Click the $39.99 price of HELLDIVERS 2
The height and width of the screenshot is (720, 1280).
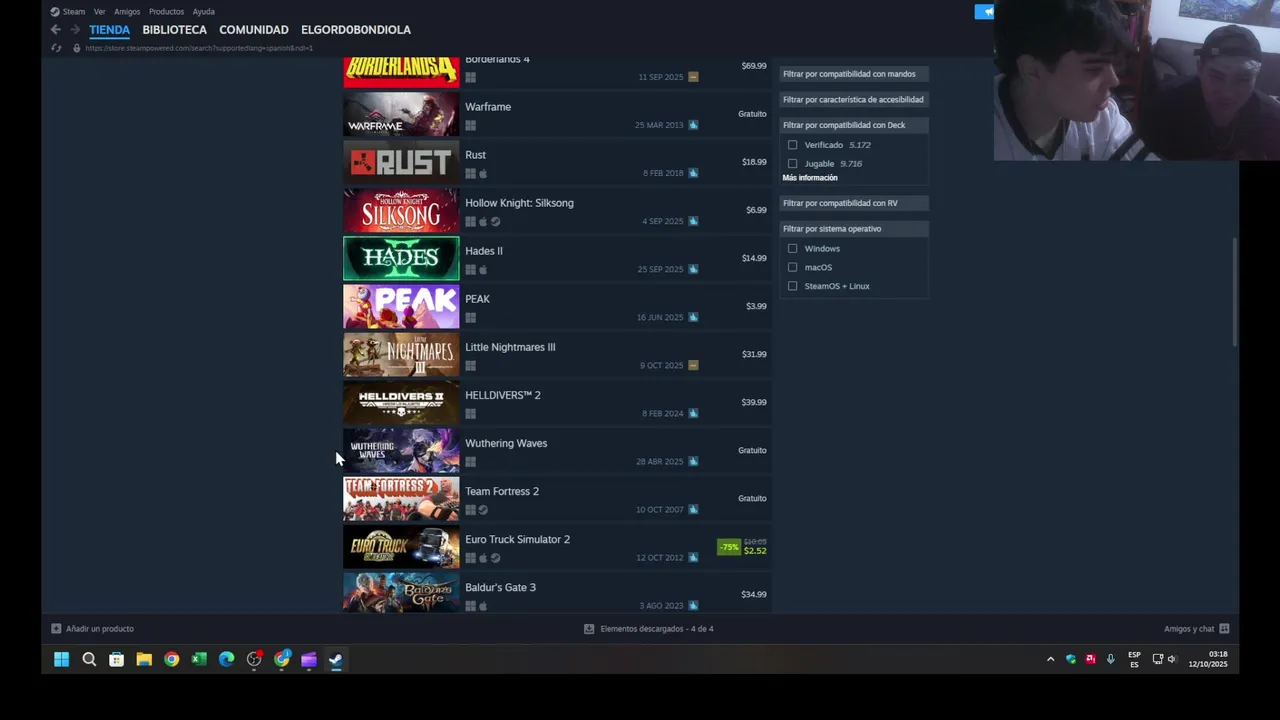[754, 402]
